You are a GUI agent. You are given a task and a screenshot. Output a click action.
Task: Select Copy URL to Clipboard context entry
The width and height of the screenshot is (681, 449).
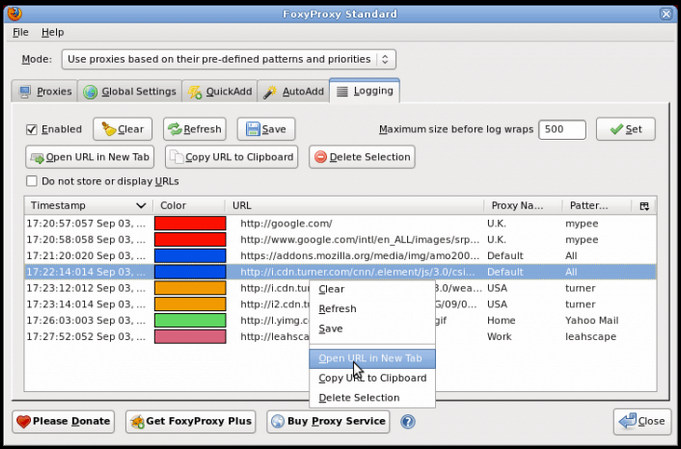pos(372,378)
